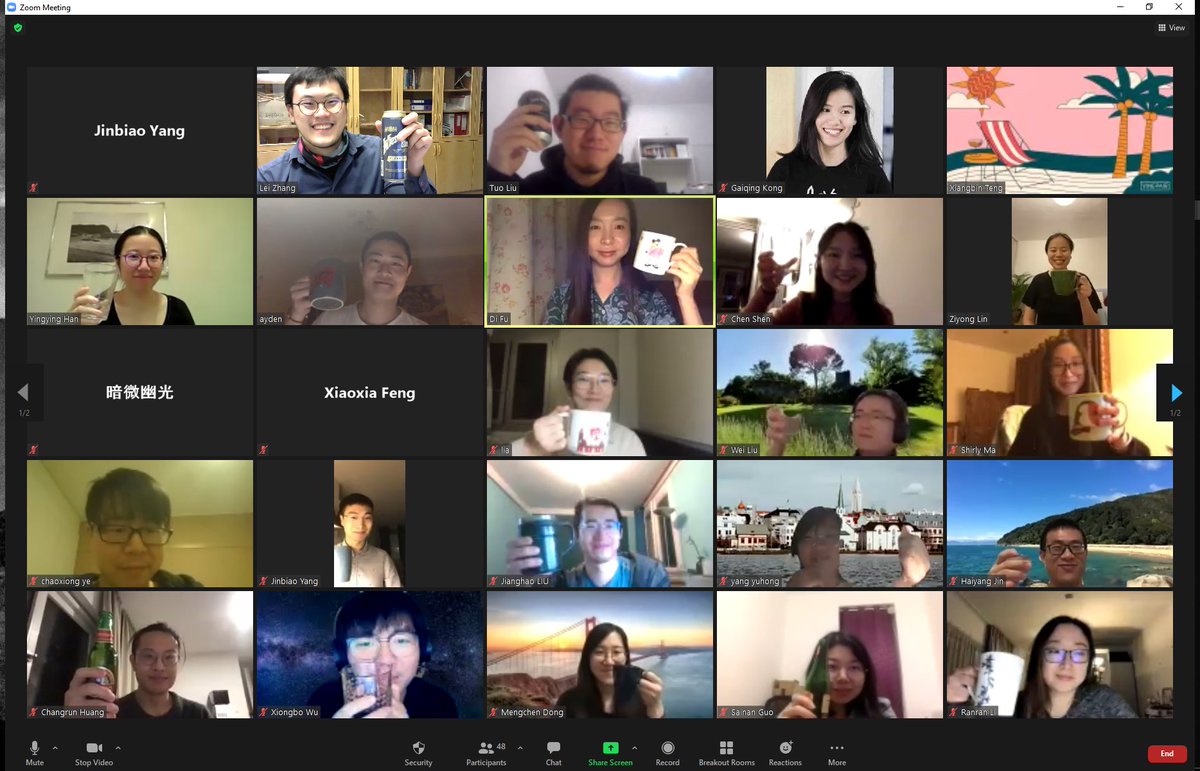Open Security shield options
Viewport: 1200px width, 771px height.
point(418,752)
